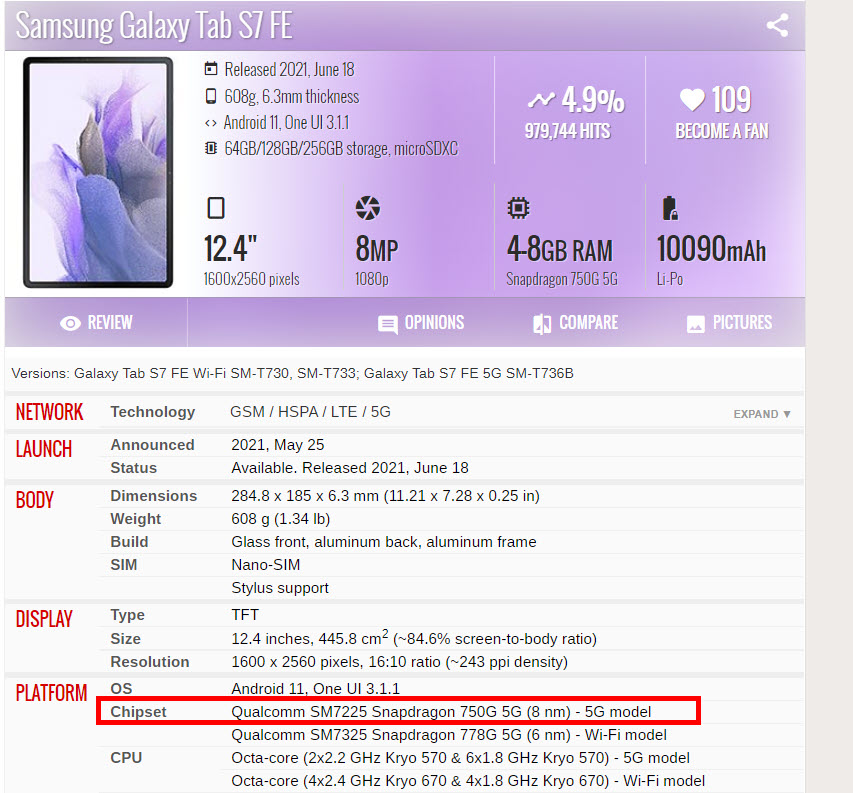Click the display size screen icon
Image resolution: width=853 pixels, height=793 pixels.
point(216,208)
